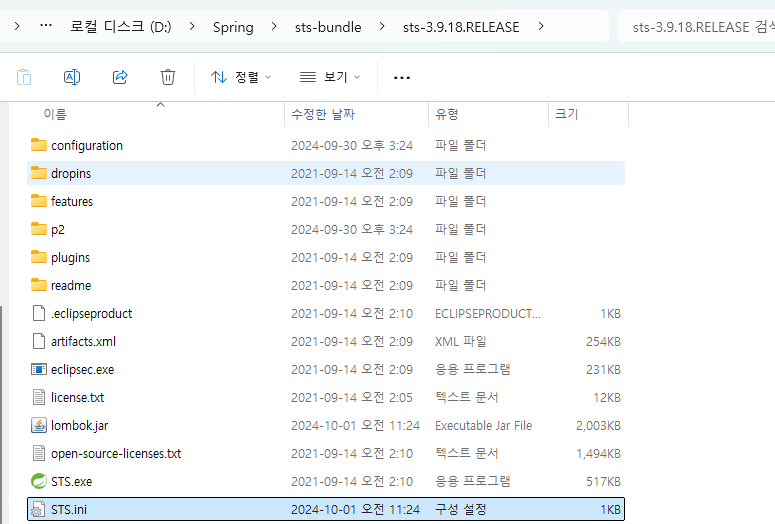Screen dimensions: 775x524
Task: Click the artifacts.xml file name
Action: pos(83,342)
